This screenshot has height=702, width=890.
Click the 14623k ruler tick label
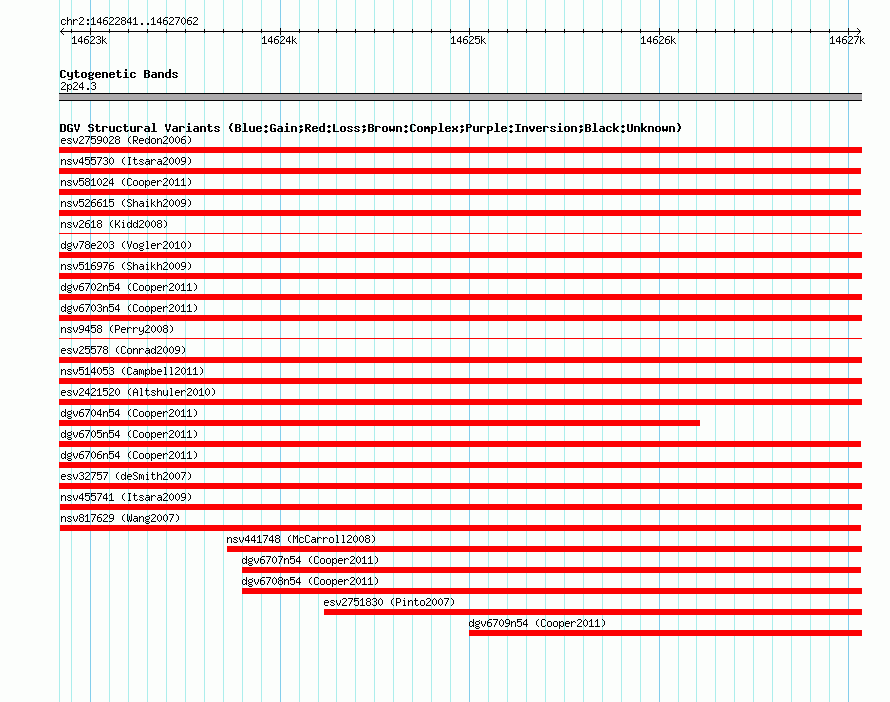point(89,40)
